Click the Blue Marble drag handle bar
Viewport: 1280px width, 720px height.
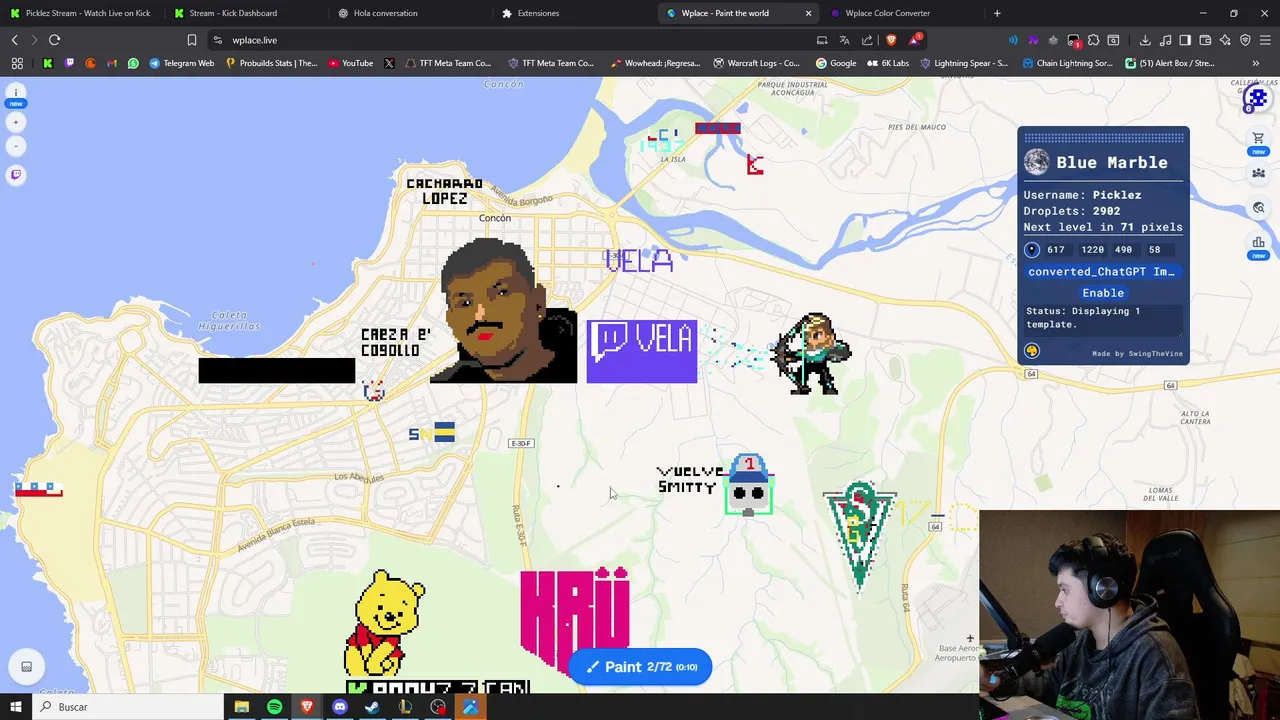(1103, 138)
